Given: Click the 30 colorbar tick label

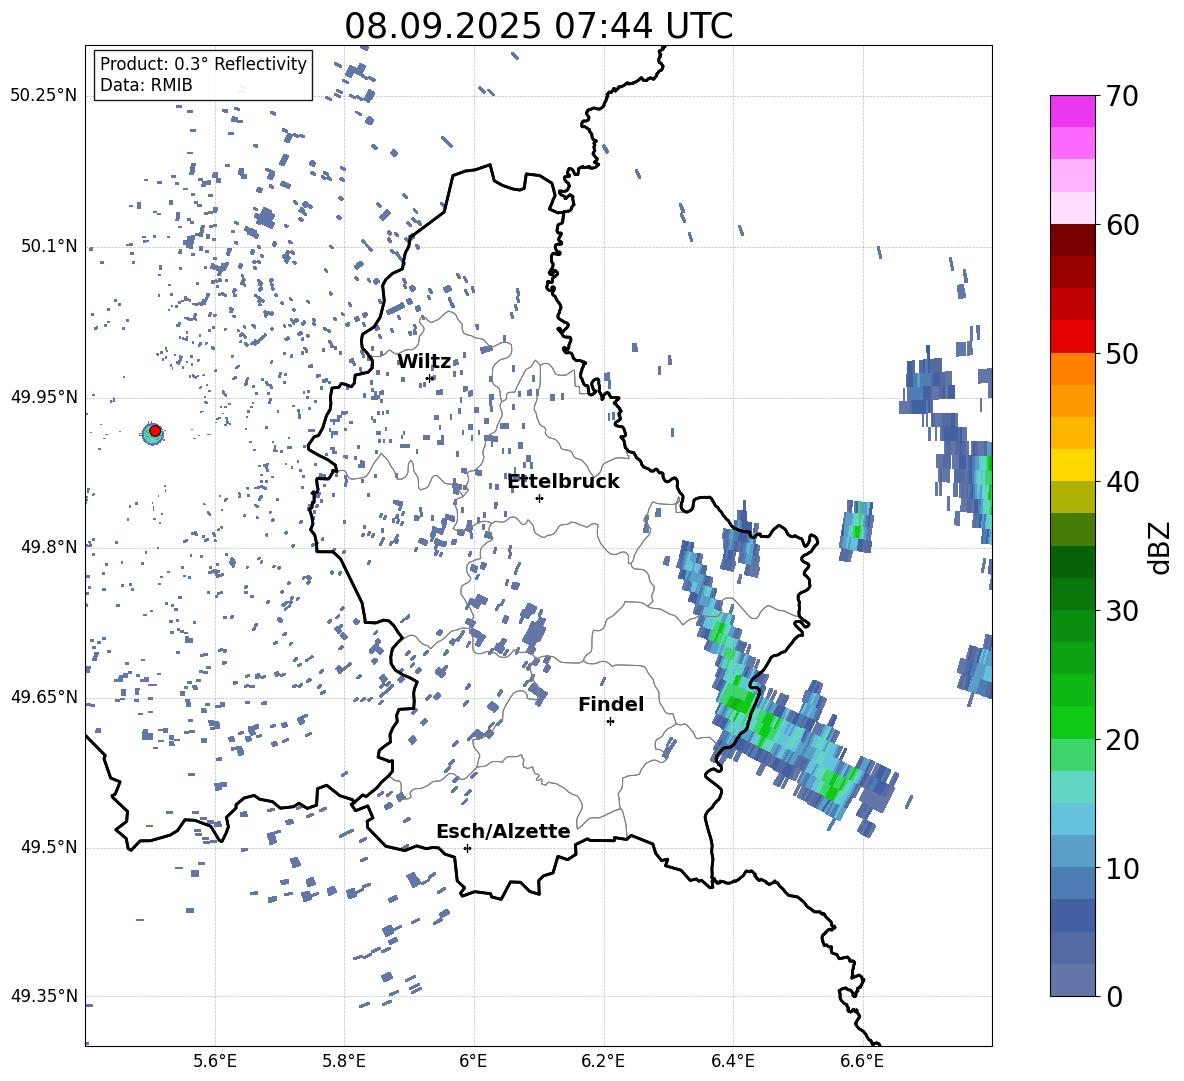Looking at the screenshot, I should (x=1122, y=610).
